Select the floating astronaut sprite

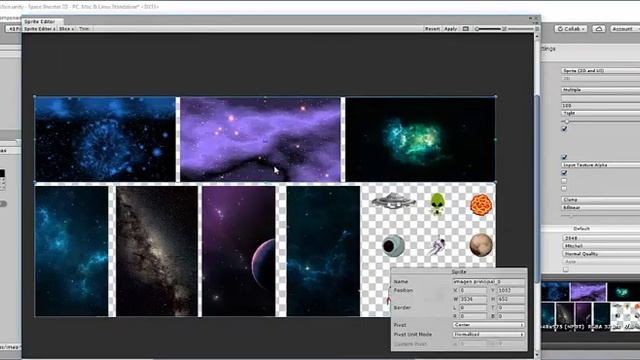[x=436, y=245]
